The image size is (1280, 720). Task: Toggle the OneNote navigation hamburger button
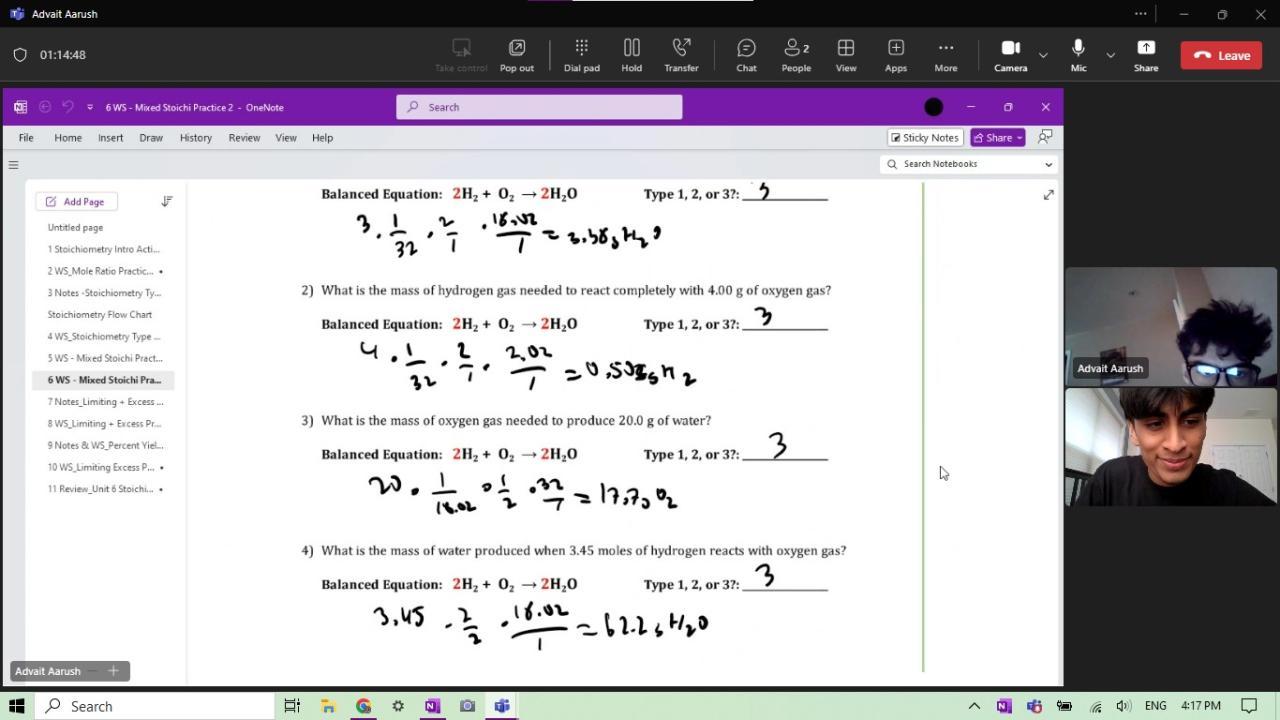coord(14,165)
